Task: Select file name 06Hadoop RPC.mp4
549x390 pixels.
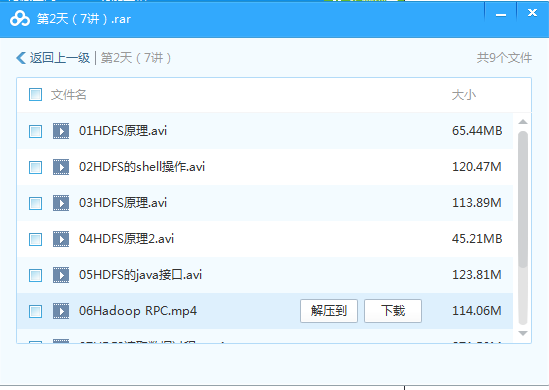Action: (x=138, y=311)
